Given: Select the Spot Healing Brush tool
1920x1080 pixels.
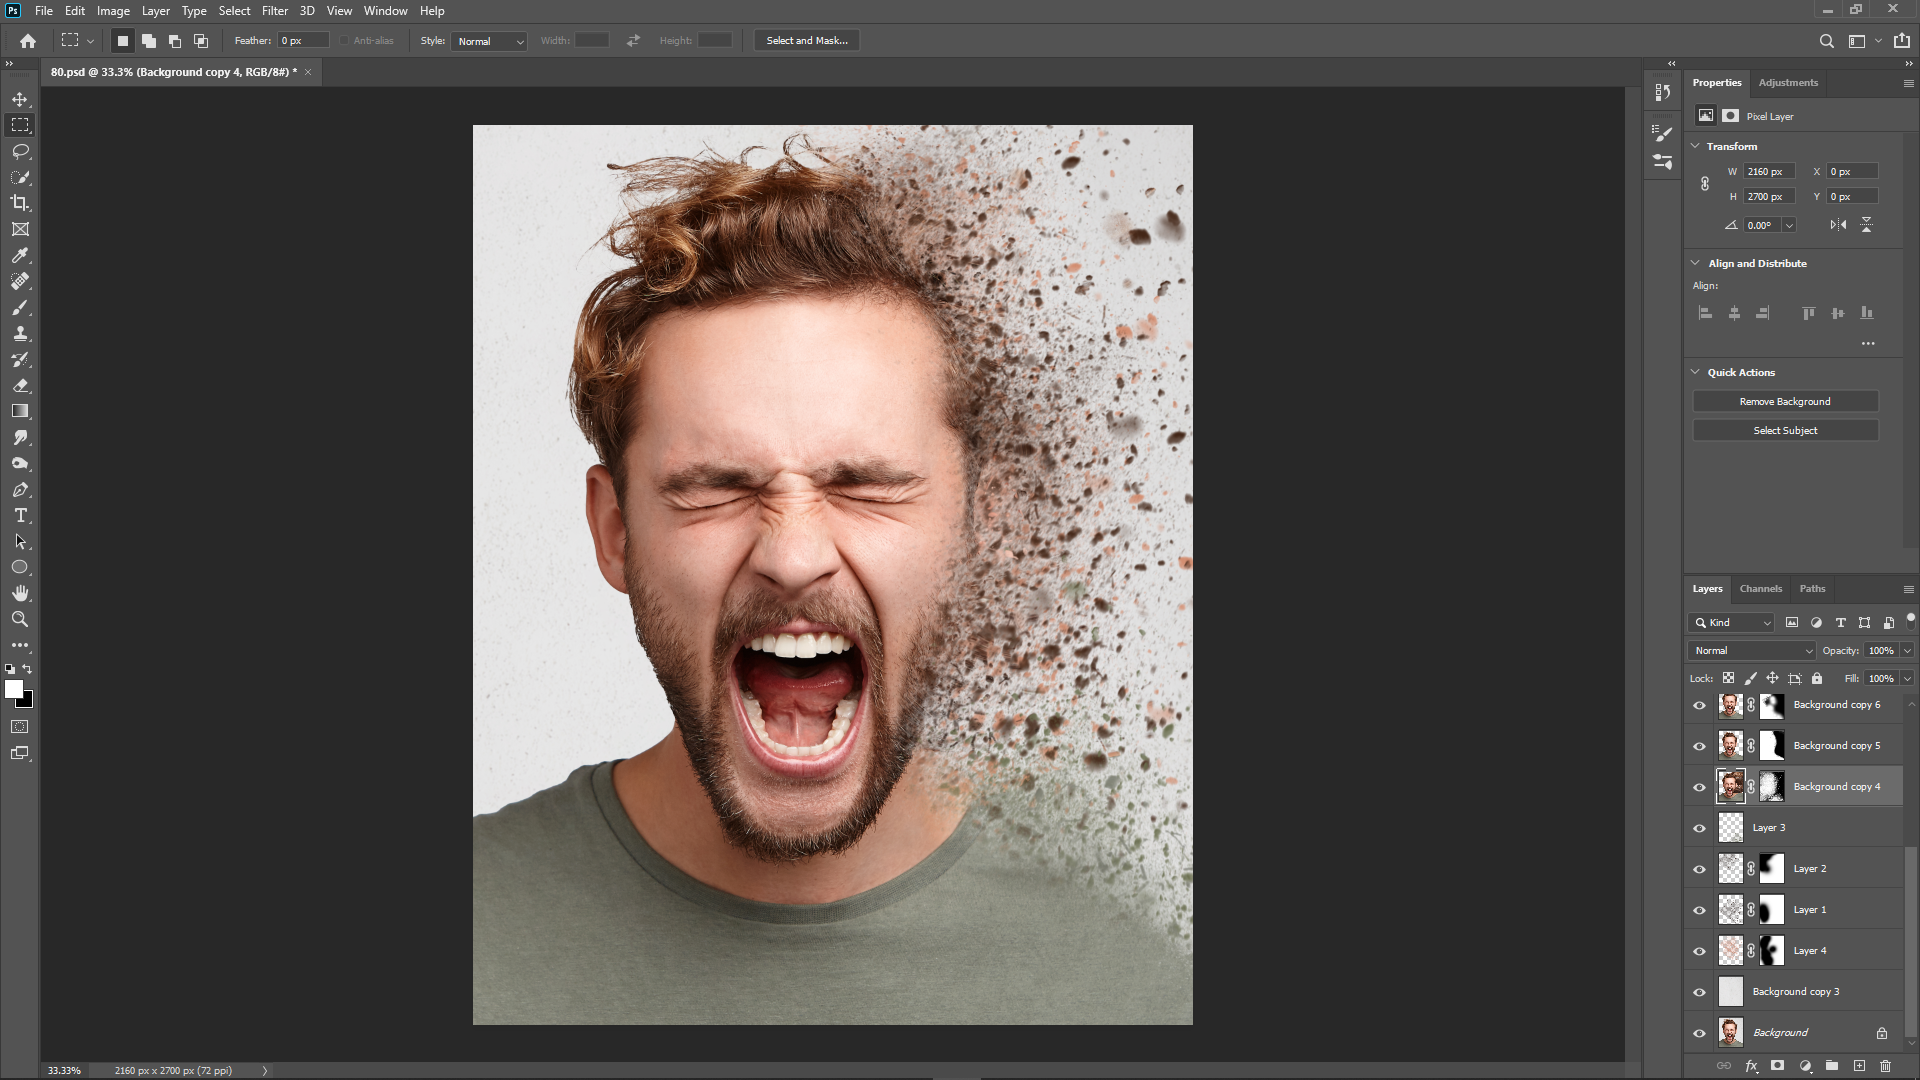Looking at the screenshot, I should point(20,281).
